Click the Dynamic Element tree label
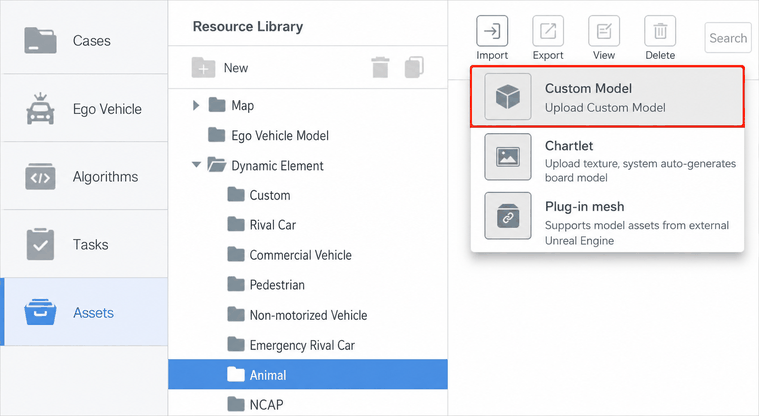 click(x=277, y=166)
